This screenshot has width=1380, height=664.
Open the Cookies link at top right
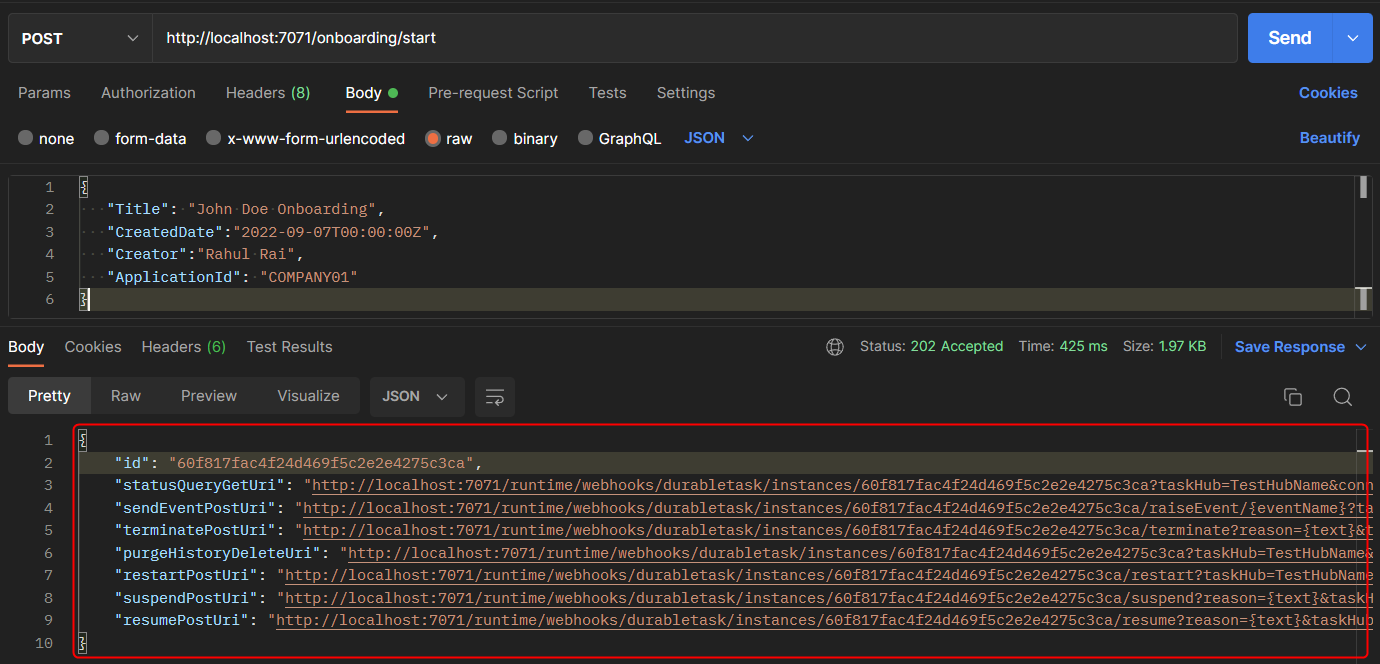[1328, 93]
